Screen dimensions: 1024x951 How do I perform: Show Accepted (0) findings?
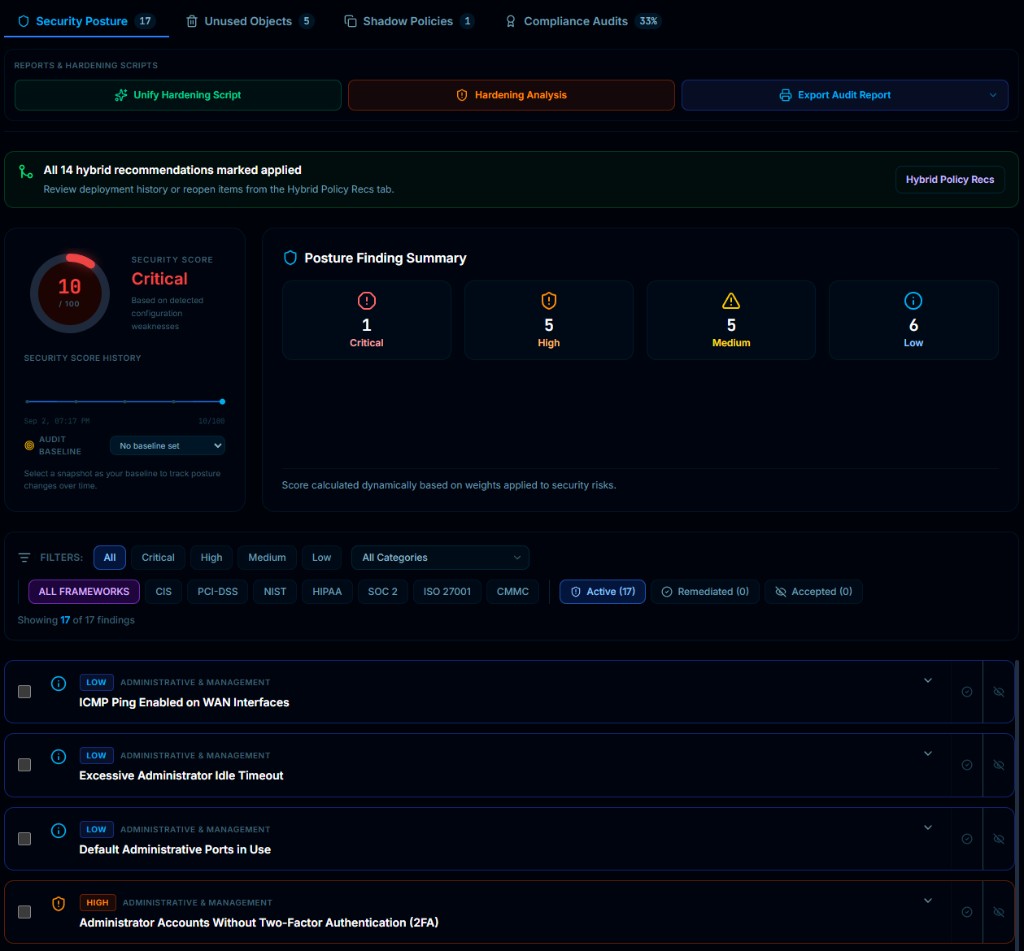813,591
